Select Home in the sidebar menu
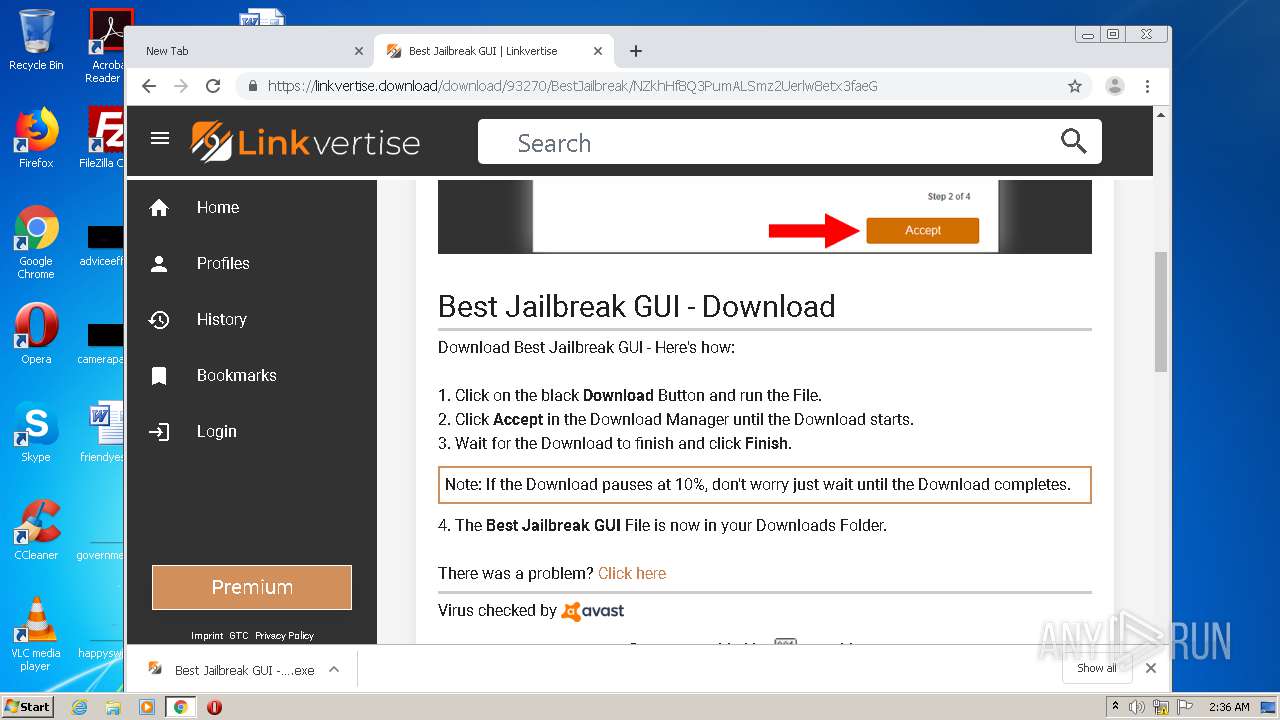This screenshot has height=720, width=1280. click(x=251, y=207)
